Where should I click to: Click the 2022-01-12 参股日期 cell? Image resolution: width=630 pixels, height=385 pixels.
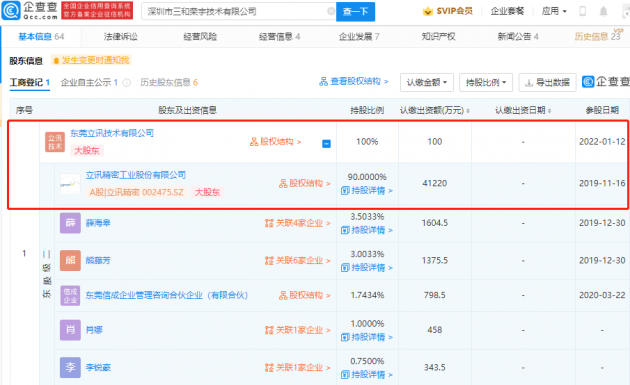pos(602,141)
